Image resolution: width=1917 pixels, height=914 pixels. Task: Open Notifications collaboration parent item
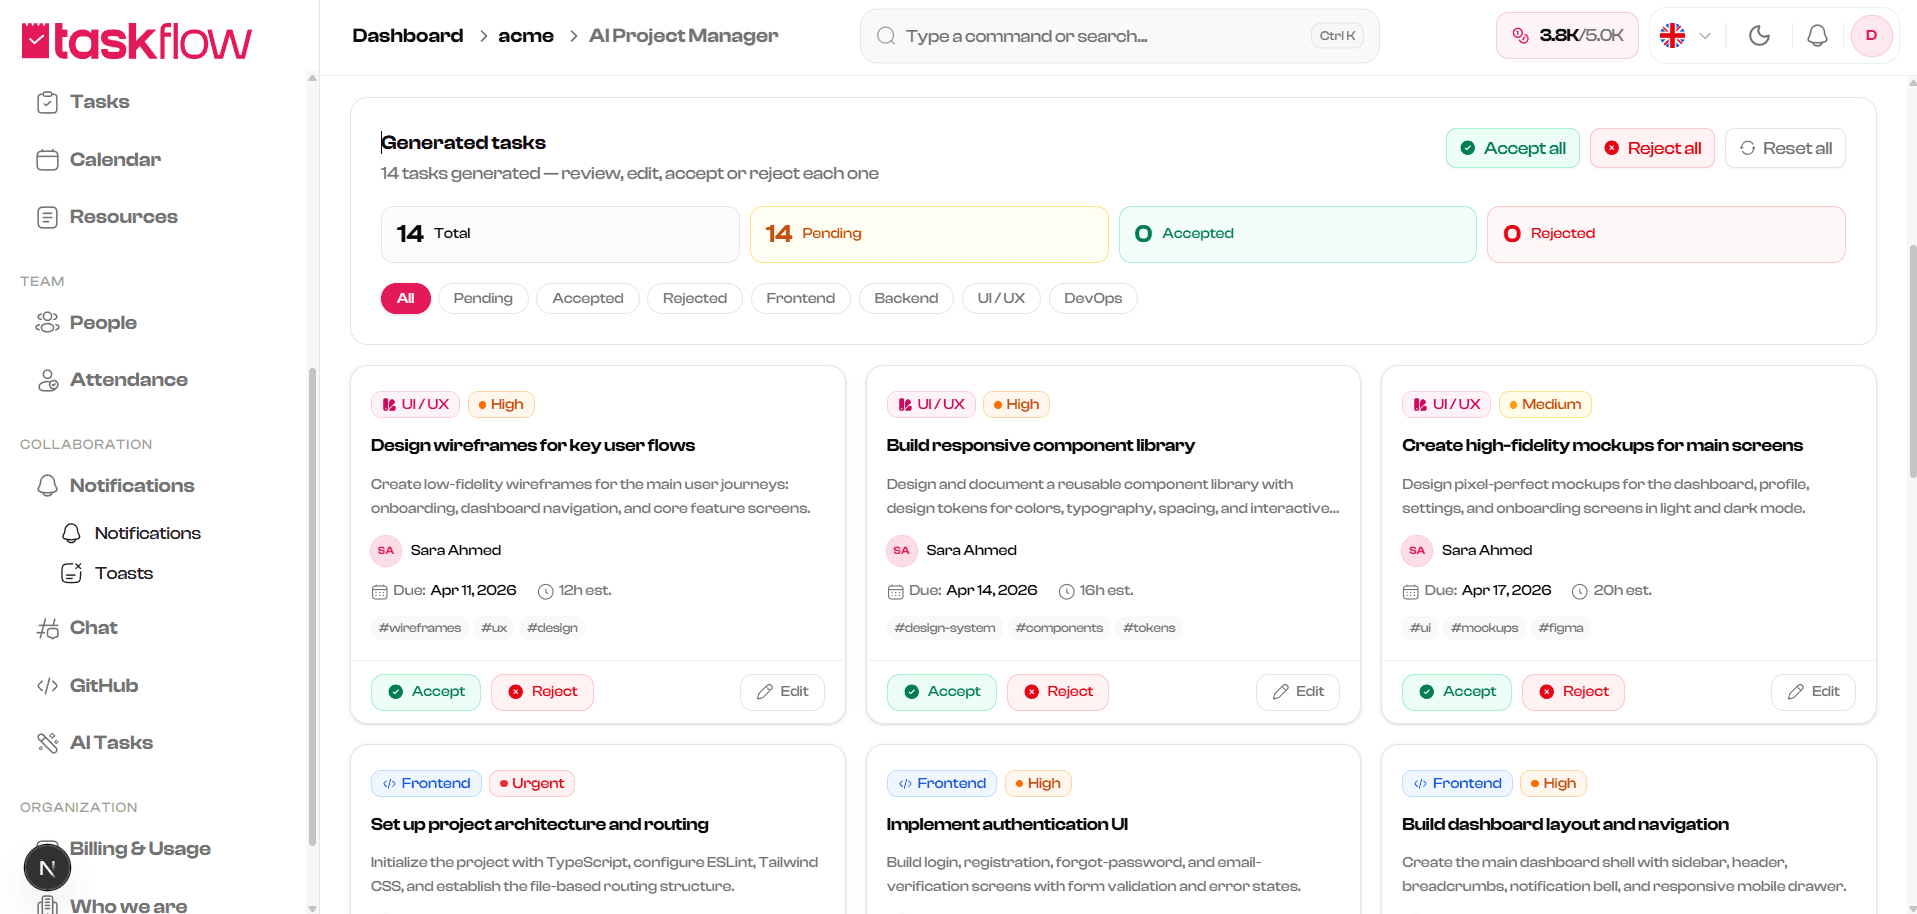tap(115, 486)
